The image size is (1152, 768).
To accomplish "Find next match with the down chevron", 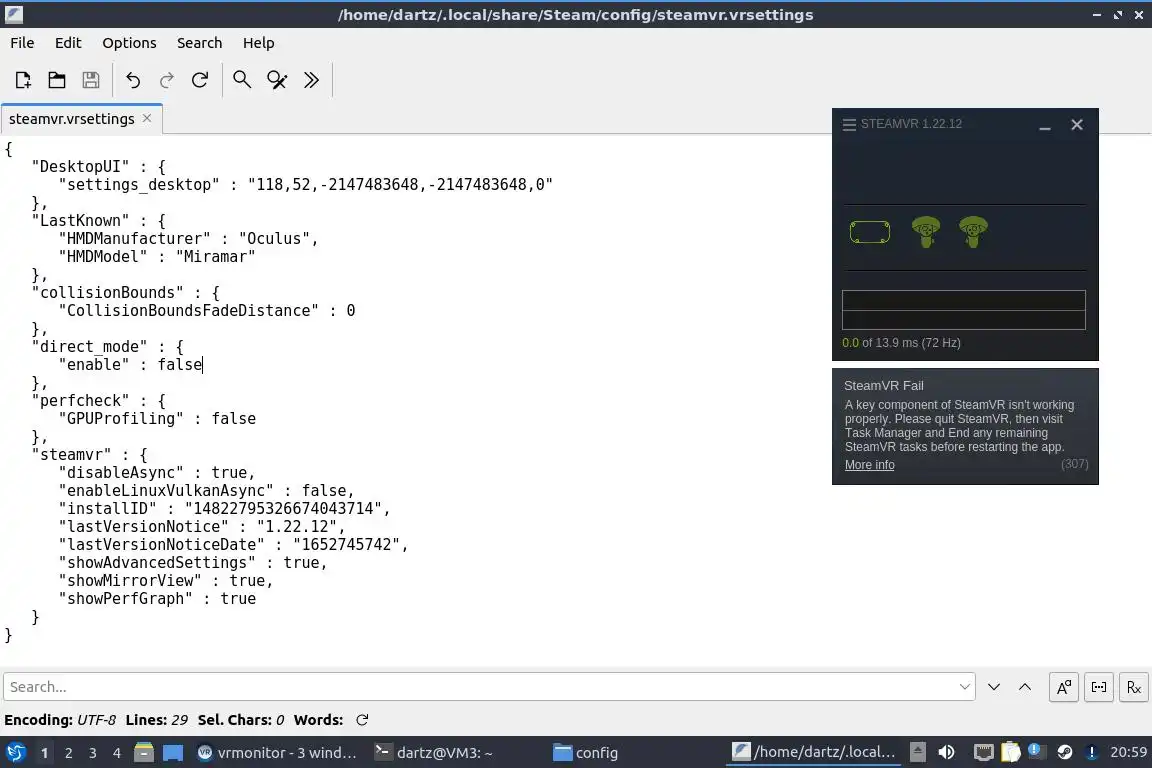I will (x=994, y=686).
